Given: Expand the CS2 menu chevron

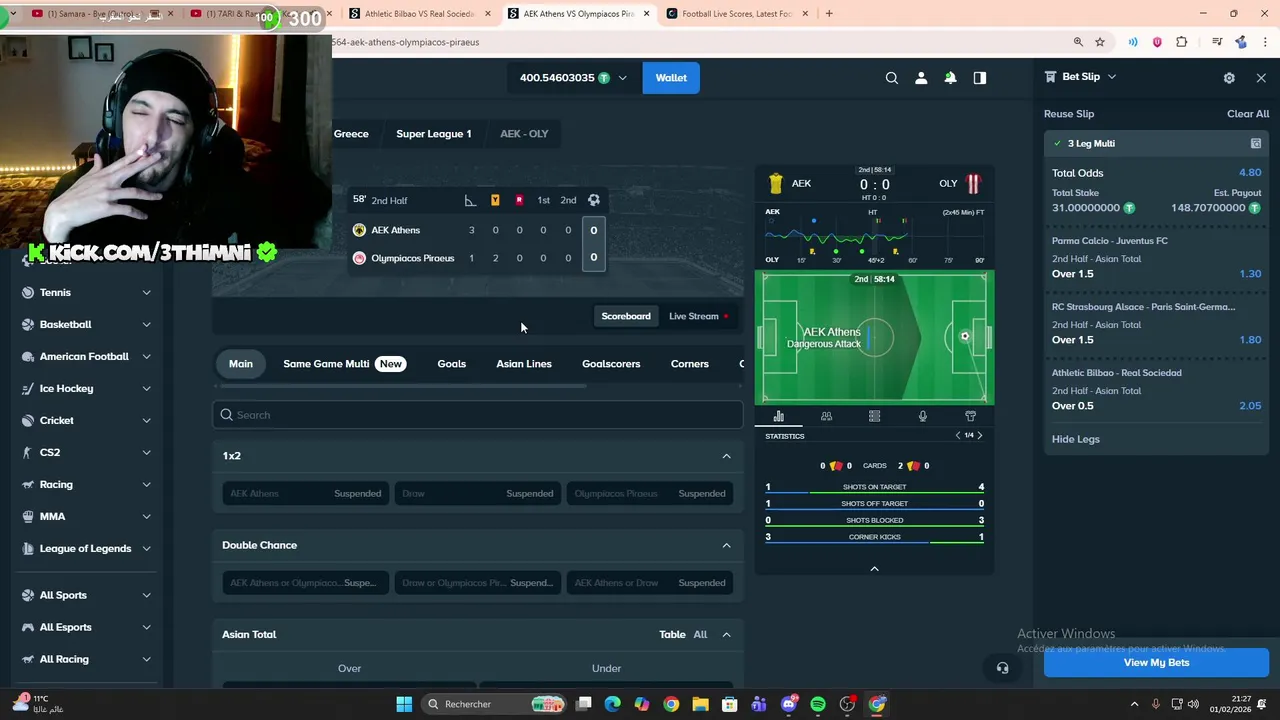Looking at the screenshot, I should click(146, 452).
